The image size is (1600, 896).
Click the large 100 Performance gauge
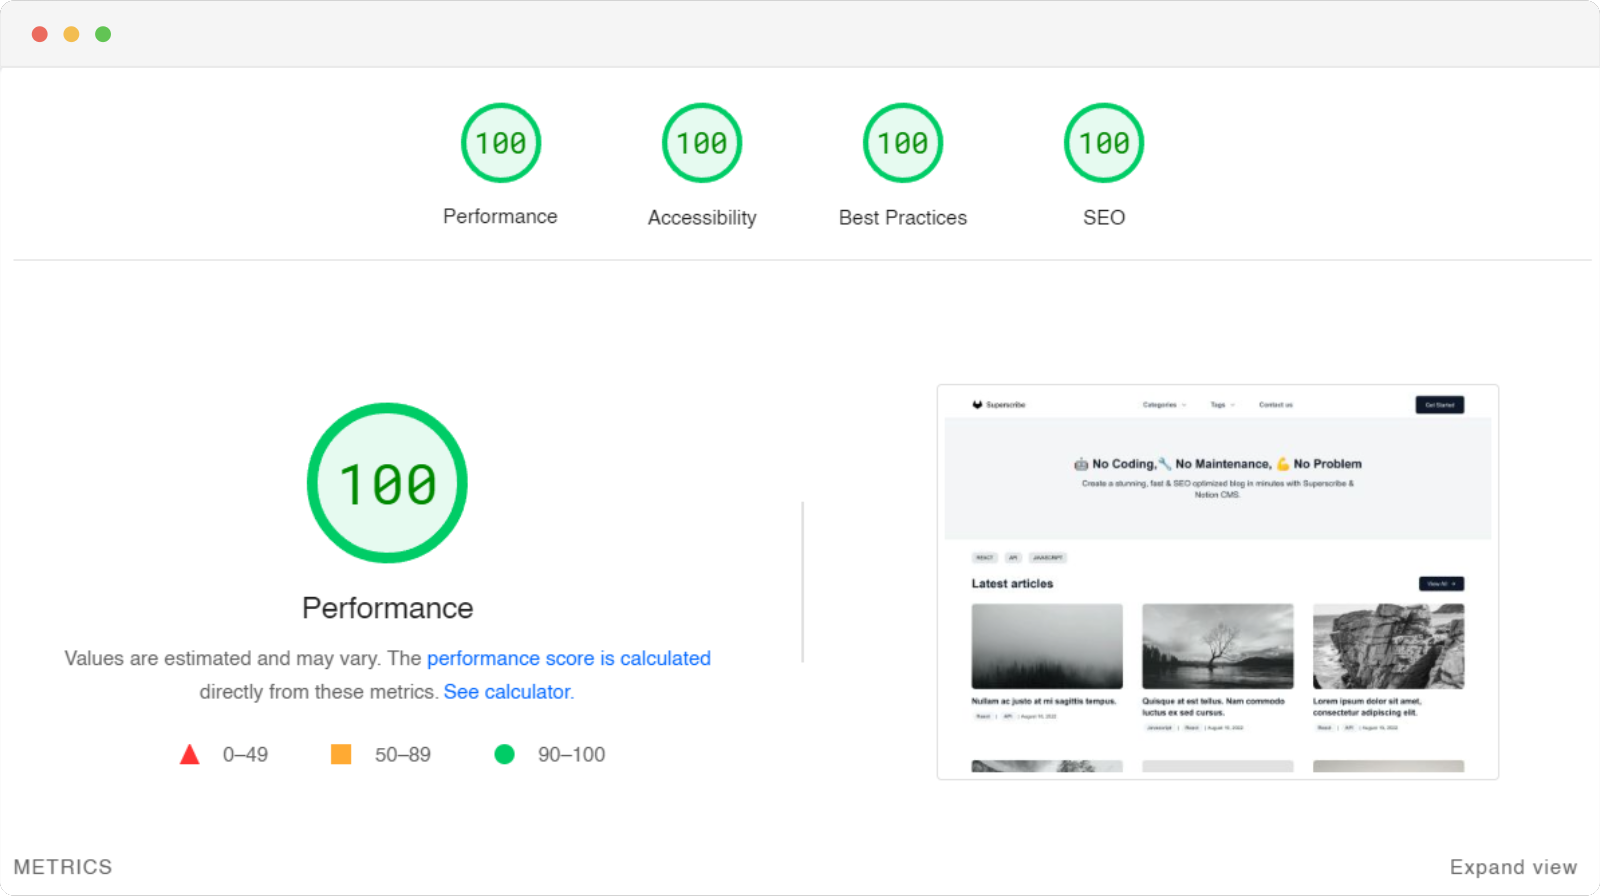coord(387,483)
